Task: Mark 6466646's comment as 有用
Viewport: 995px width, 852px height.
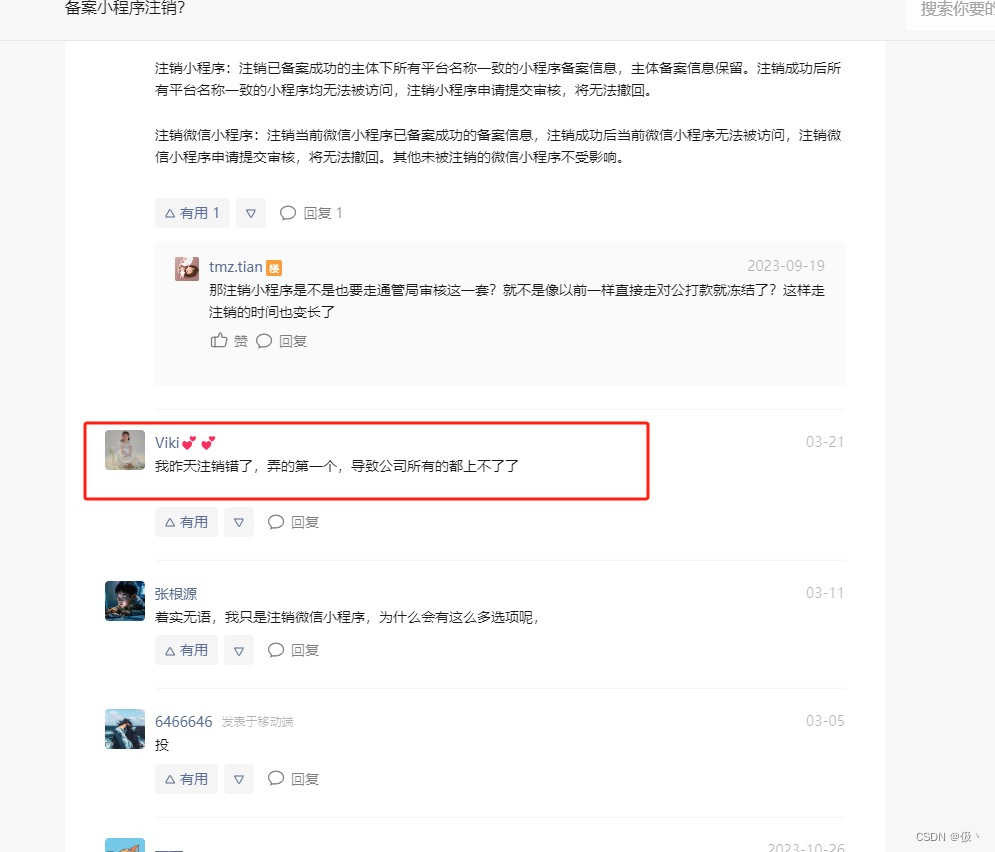Action: (x=186, y=779)
